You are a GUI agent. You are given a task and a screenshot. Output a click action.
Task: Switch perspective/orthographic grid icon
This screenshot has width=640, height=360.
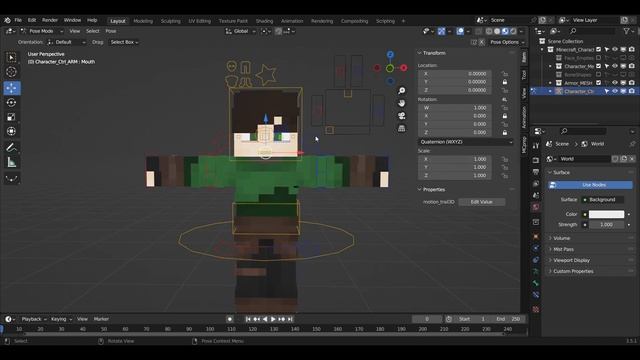[402, 129]
